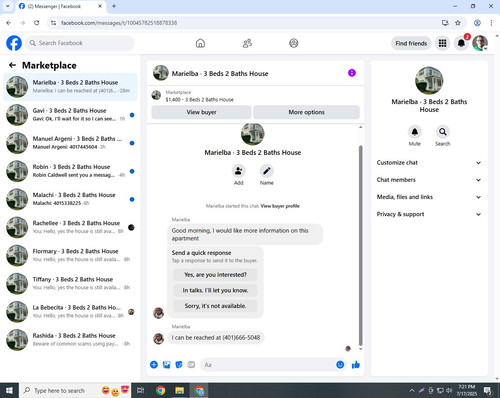Open the Marielba conversation in the list
500x398 pixels.
(x=70, y=86)
